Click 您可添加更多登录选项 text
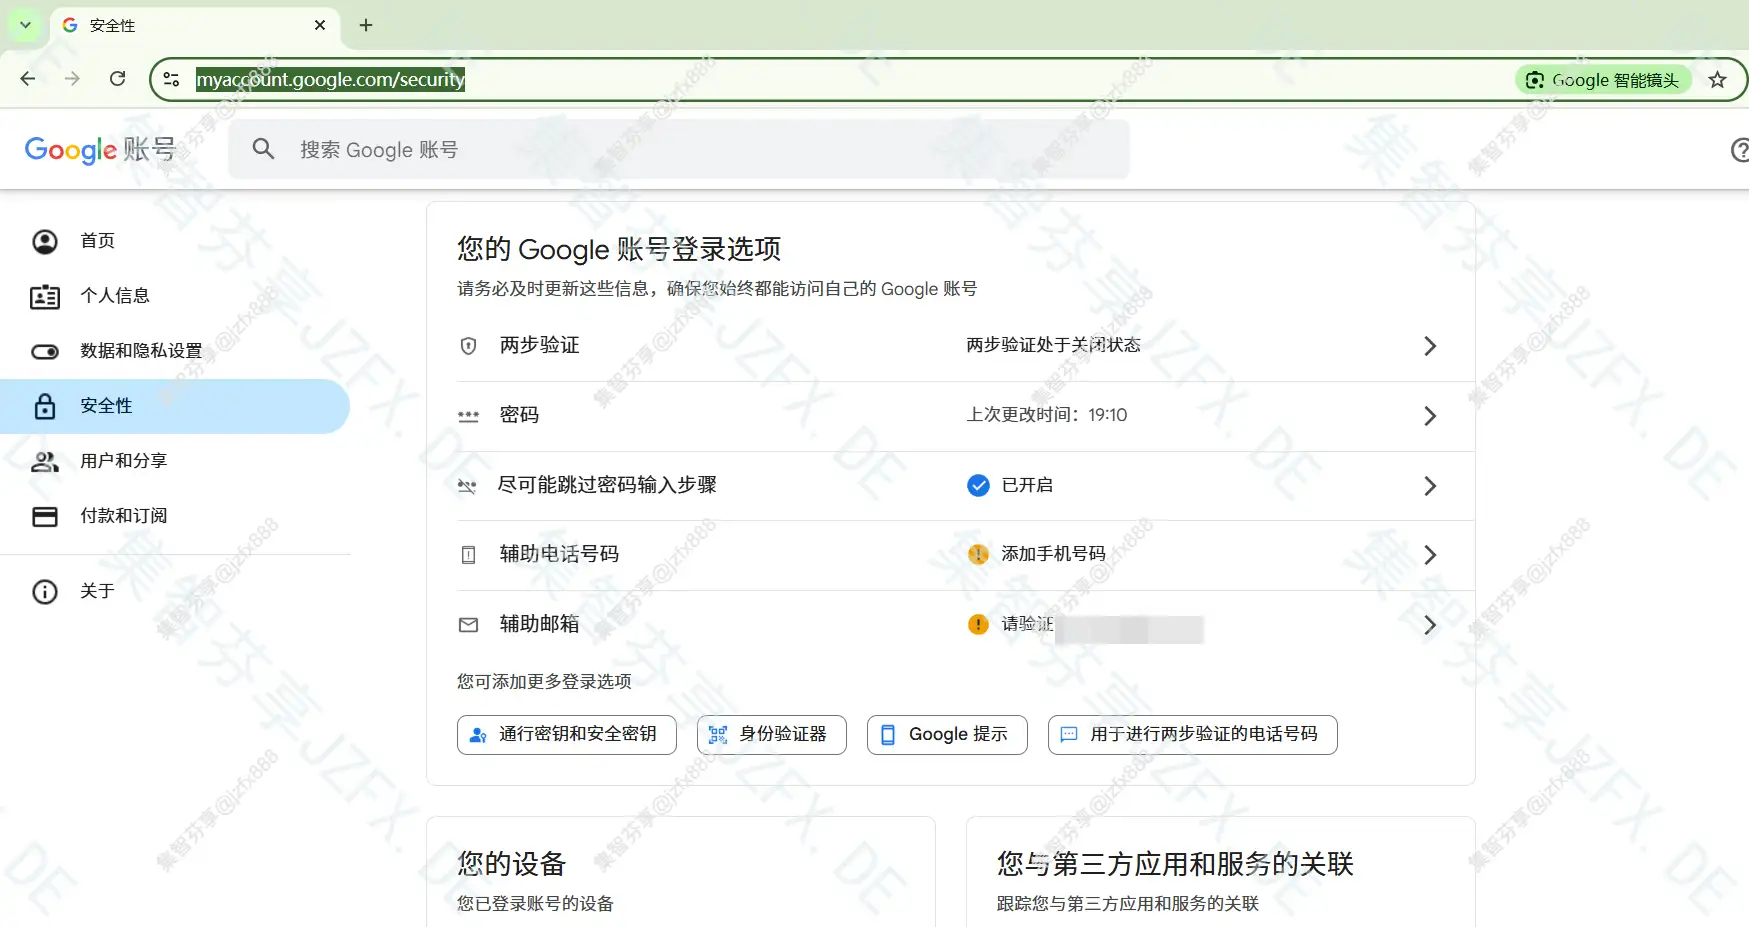The height and width of the screenshot is (927, 1749). 544,682
